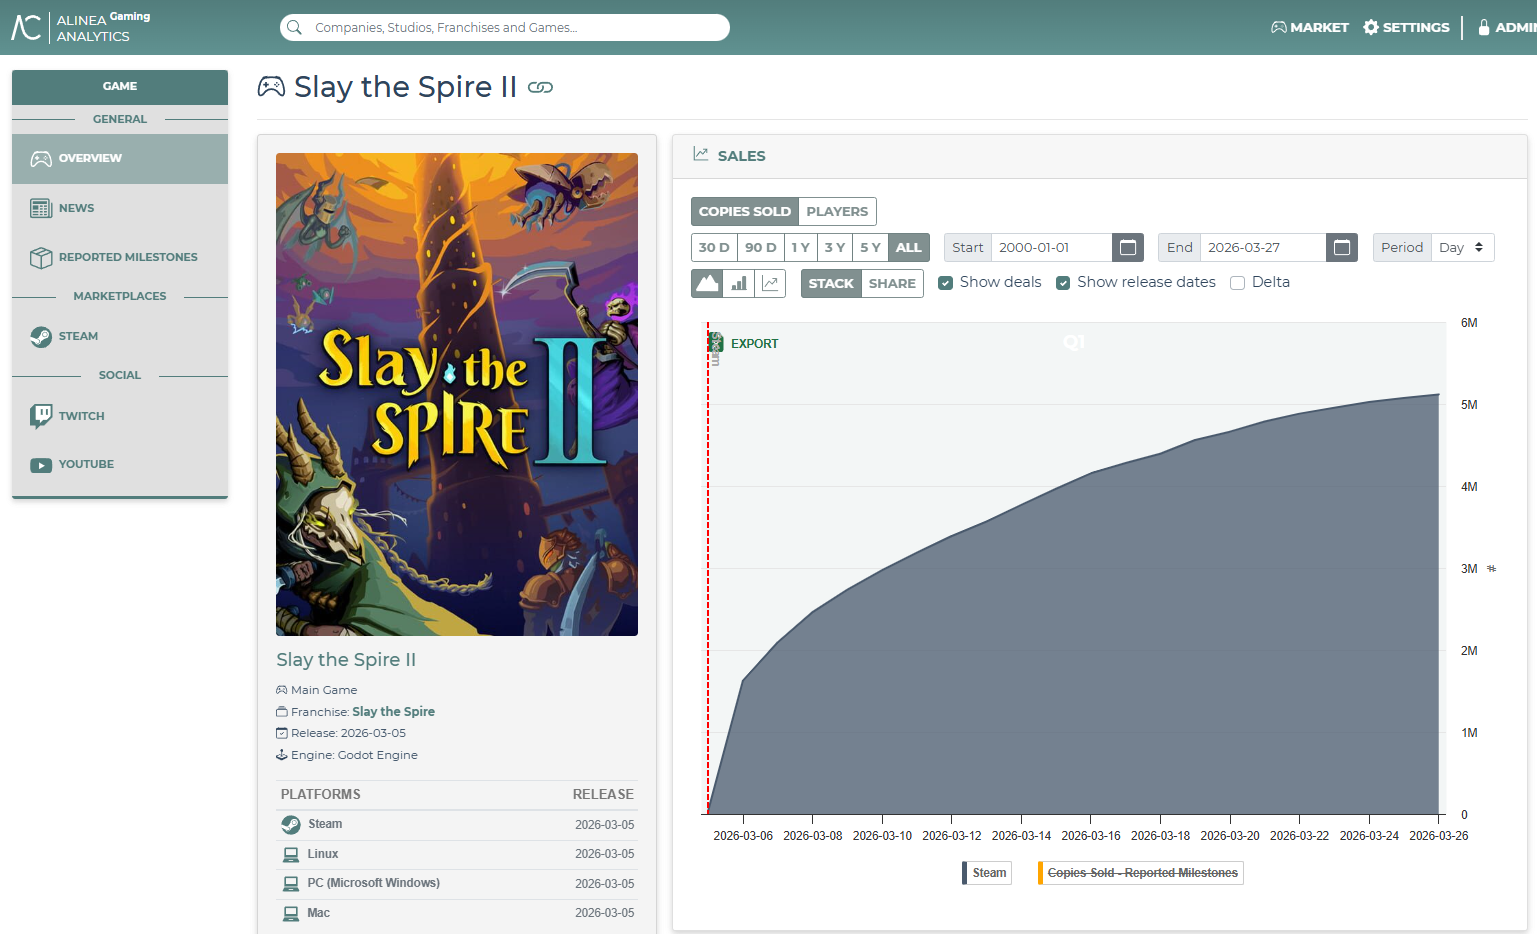Toggle Copies Sold - Reported Milestones legend series

tap(1141, 873)
